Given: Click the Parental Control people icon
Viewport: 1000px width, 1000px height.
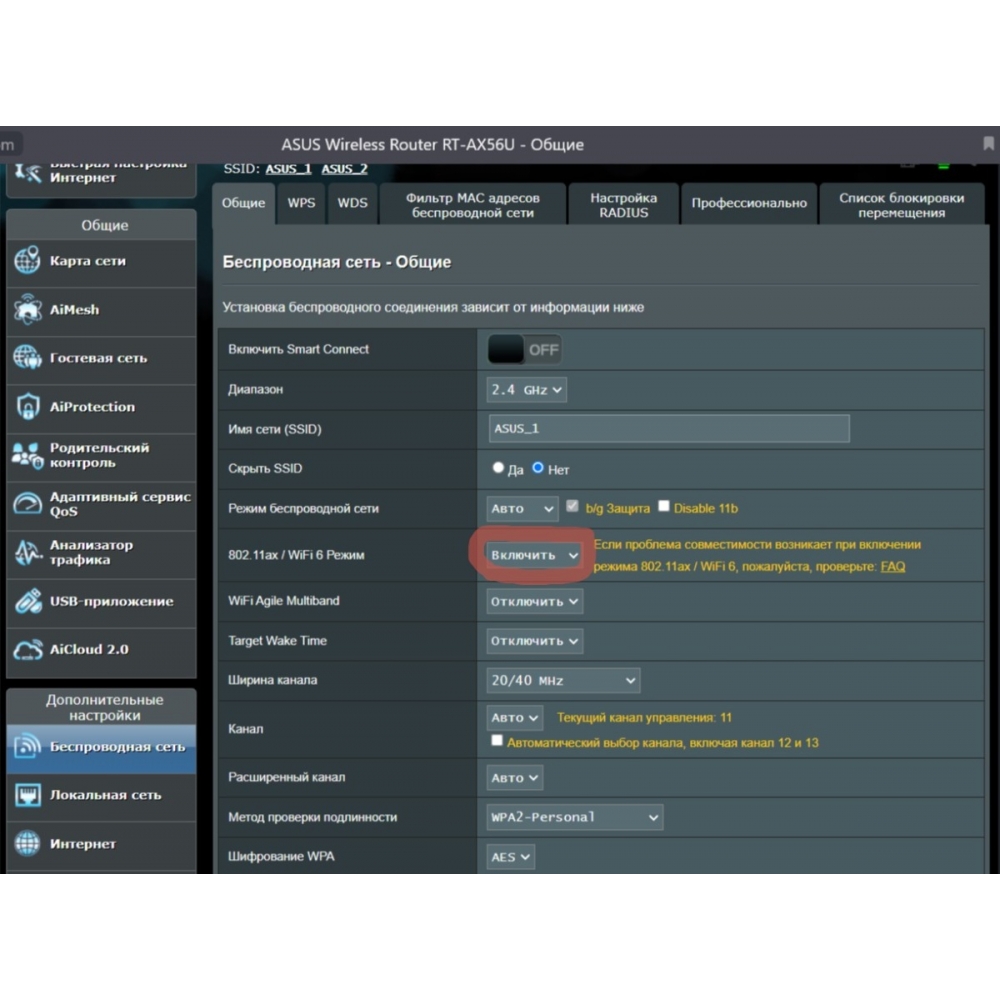Looking at the screenshot, I should [x=27, y=455].
